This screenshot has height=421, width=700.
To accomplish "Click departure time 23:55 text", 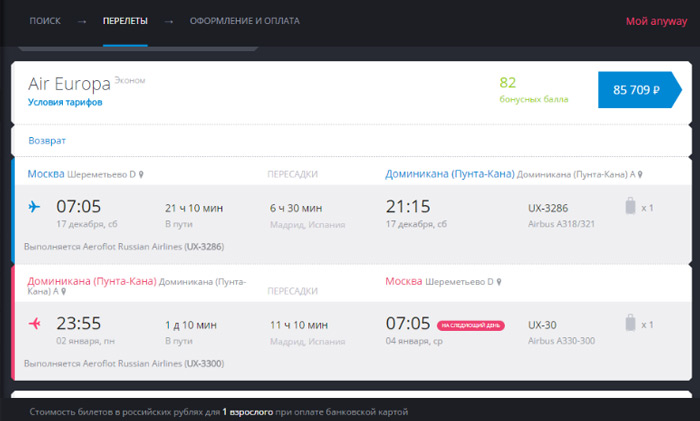I will click(79, 323).
